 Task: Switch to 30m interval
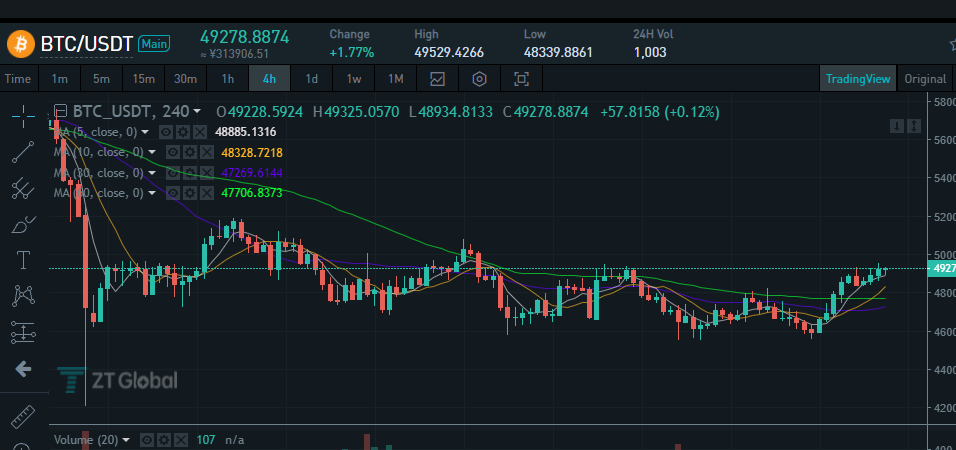[x=185, y=79]
